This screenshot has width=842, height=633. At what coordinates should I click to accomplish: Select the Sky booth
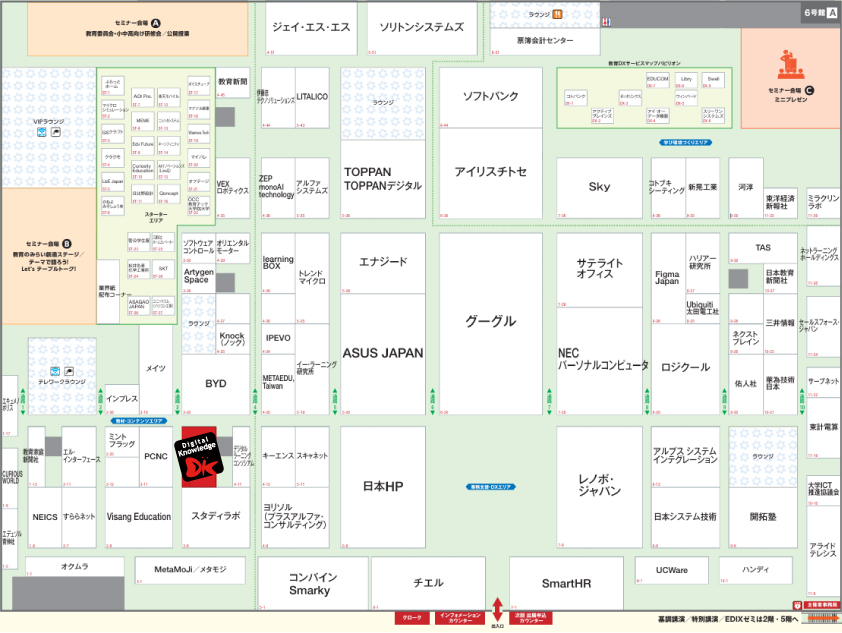(x=599, y=188)
